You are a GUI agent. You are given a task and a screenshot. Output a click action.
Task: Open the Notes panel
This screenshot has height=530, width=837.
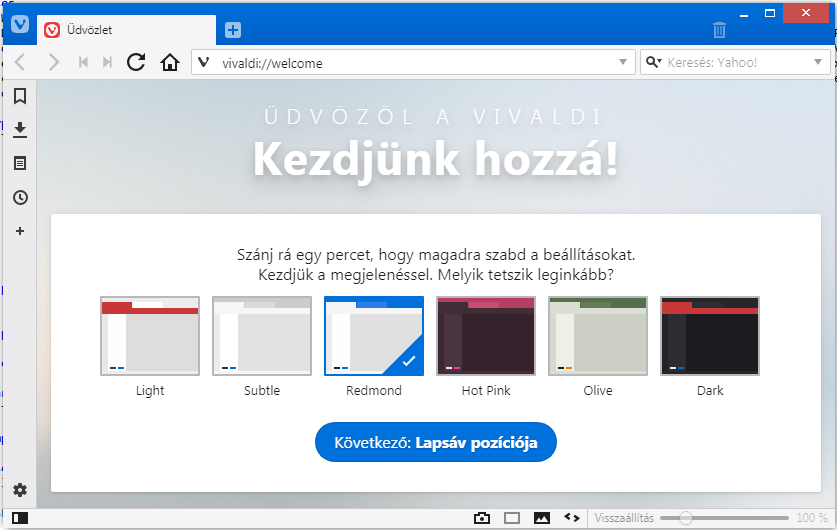point(20,163)
